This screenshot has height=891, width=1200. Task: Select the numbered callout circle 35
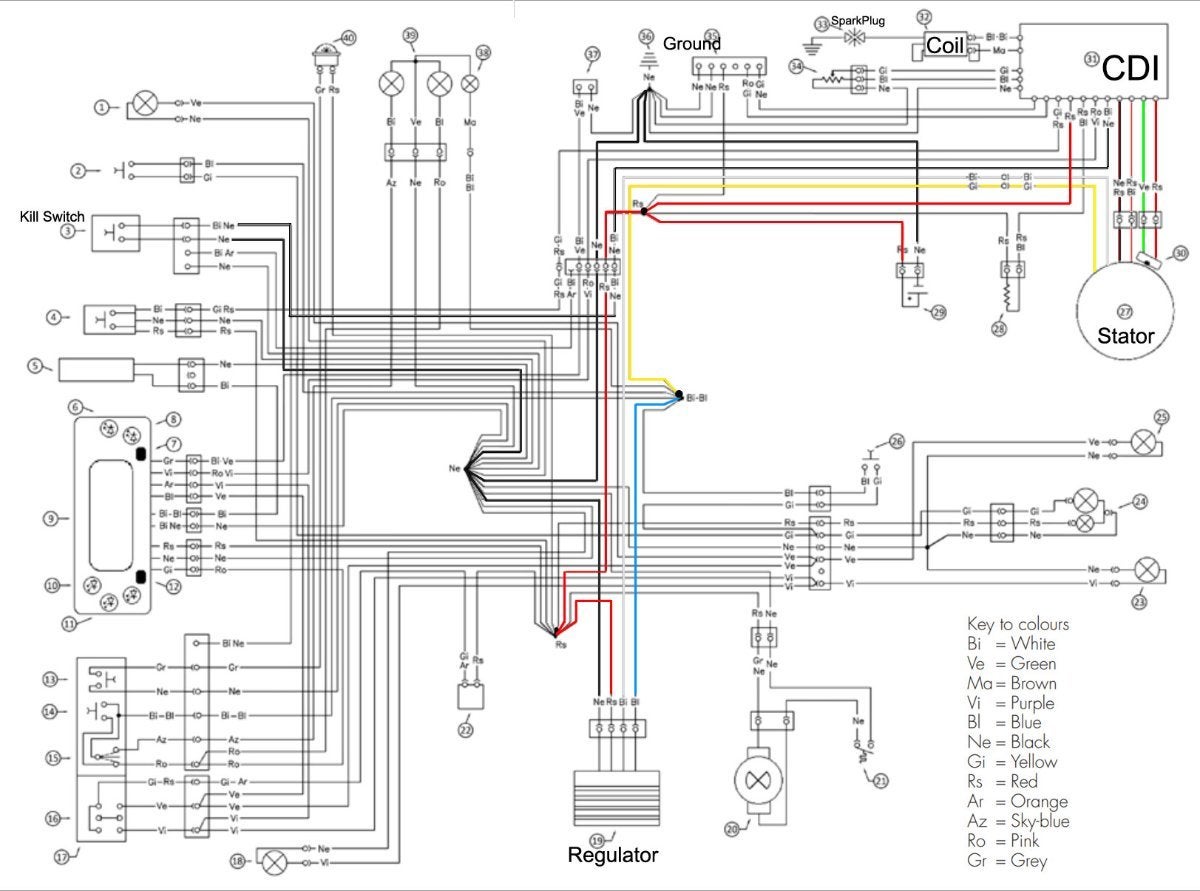(711, 36)
